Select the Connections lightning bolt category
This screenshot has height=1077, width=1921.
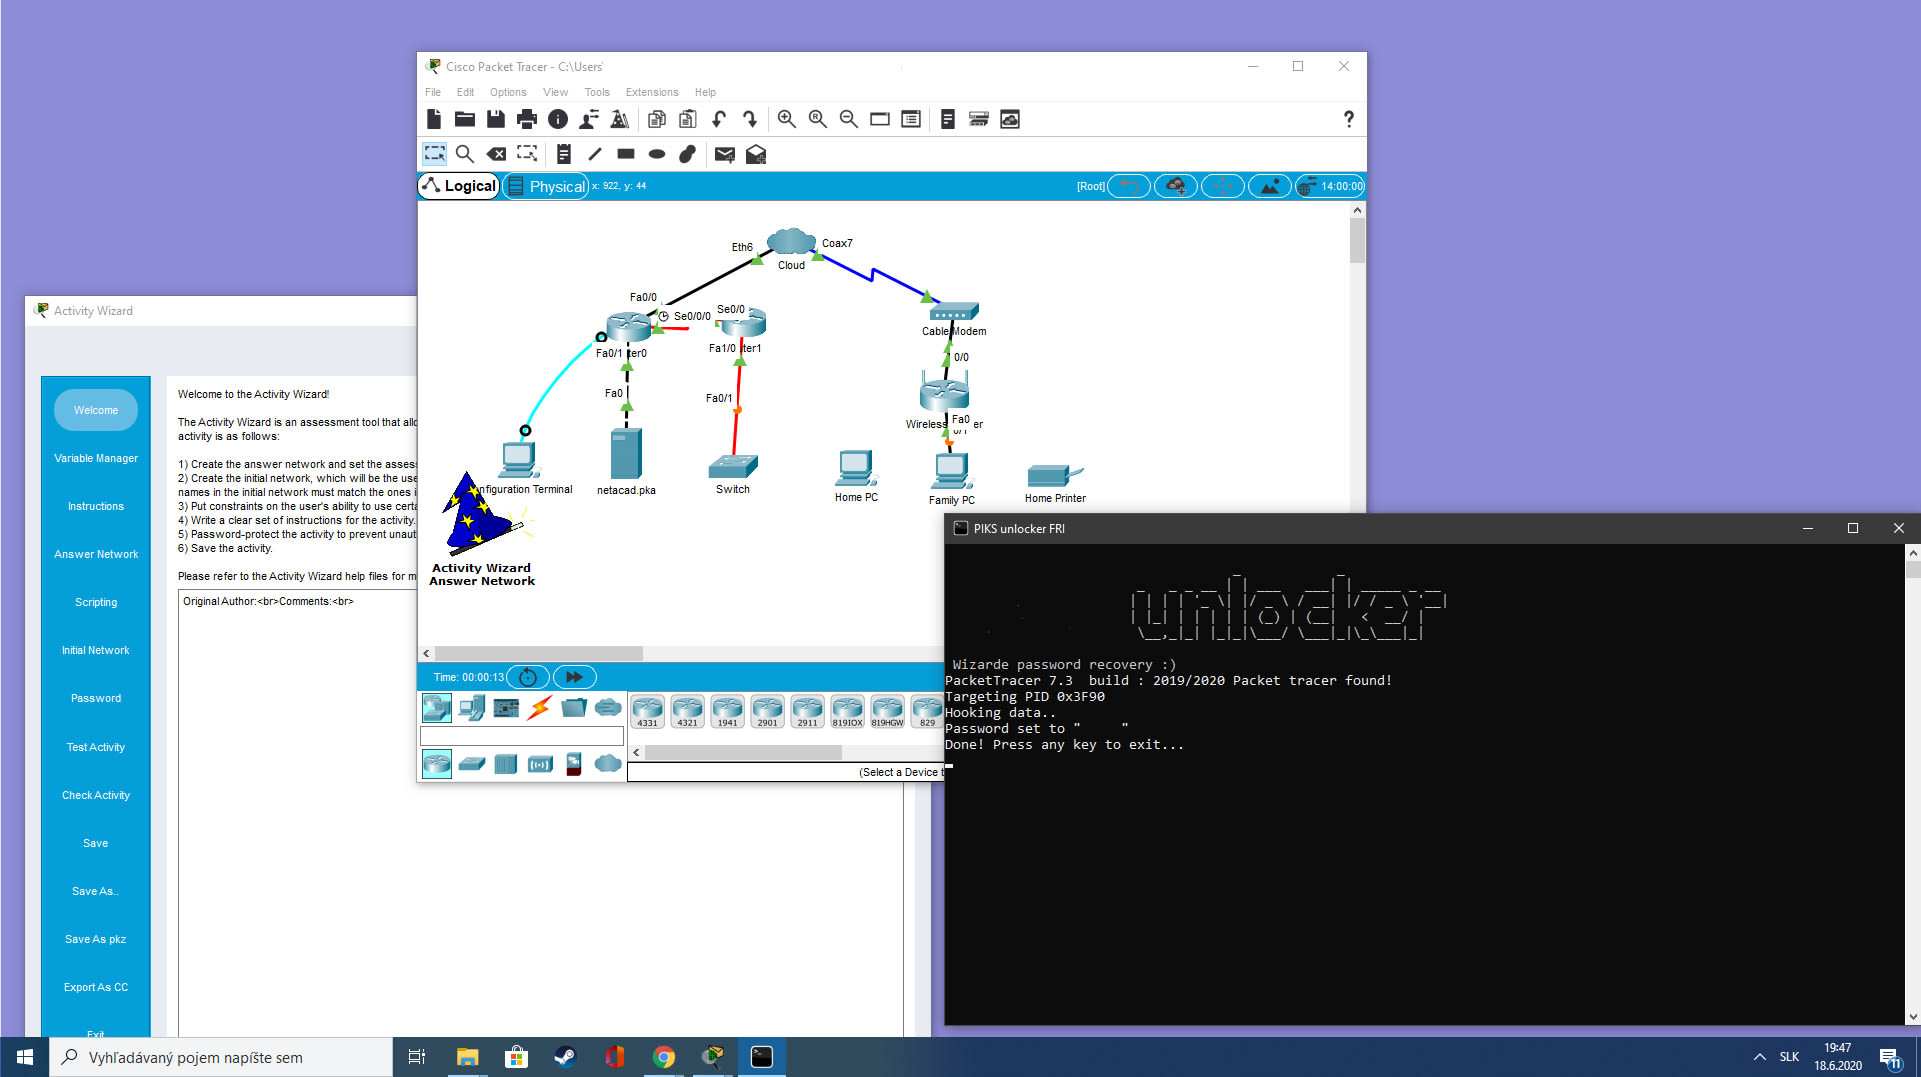[540, 708]
